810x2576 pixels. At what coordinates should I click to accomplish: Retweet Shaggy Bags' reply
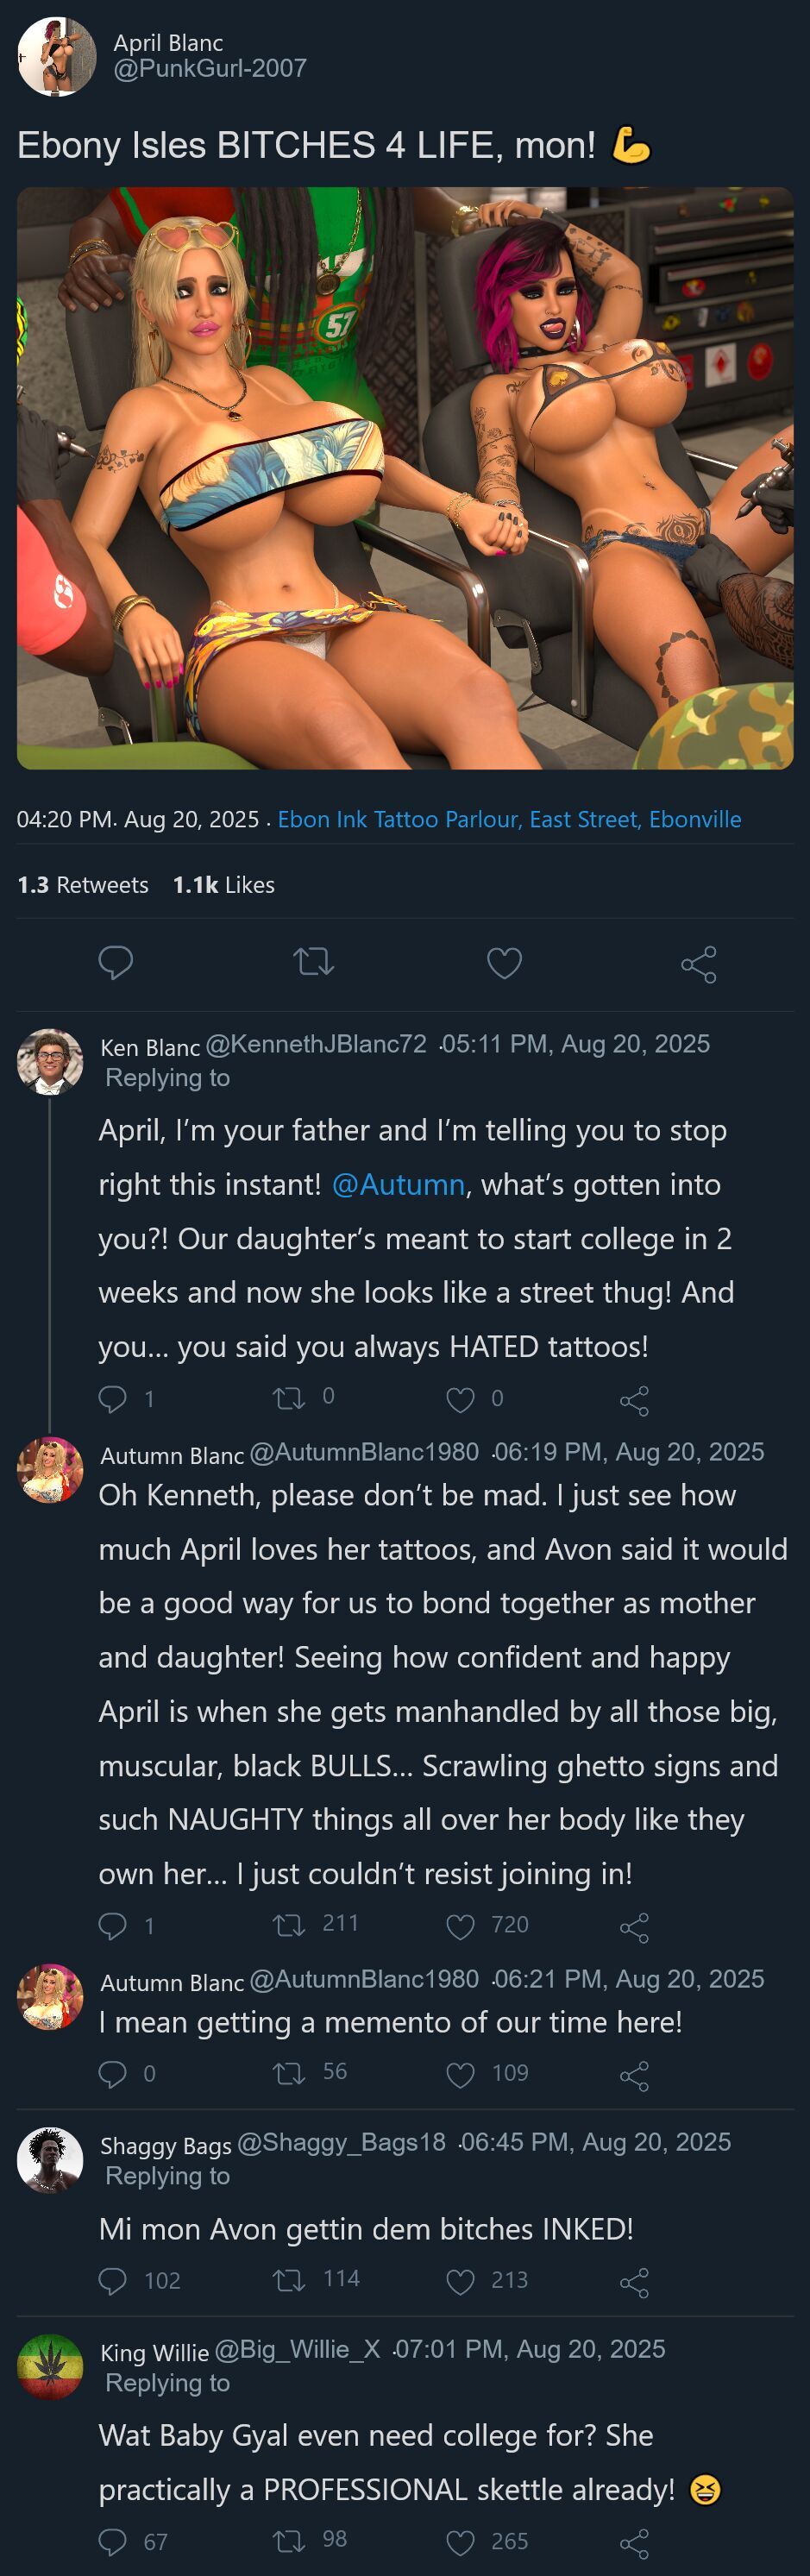[290, 2280]
